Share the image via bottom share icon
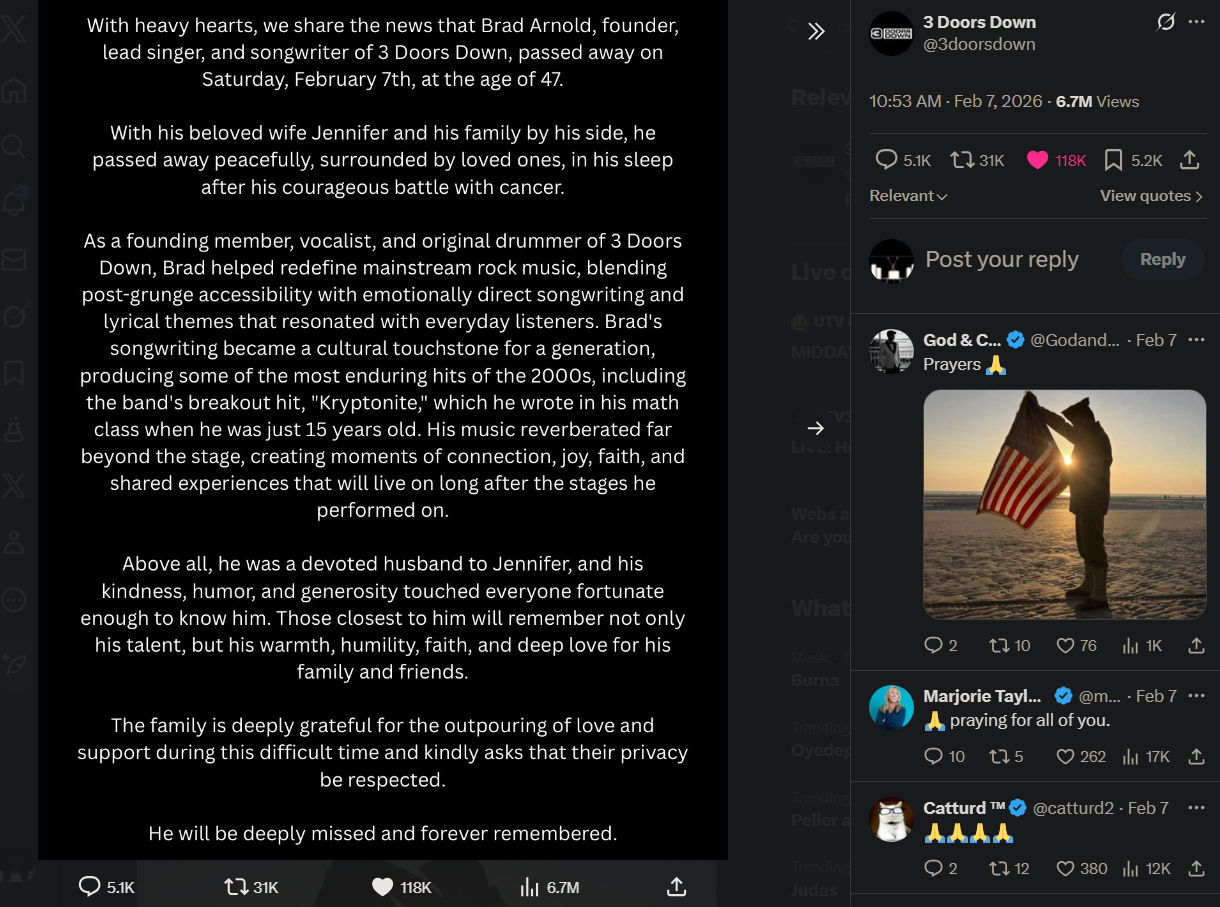Screen dimensions: 1220x907 point(676,886)
